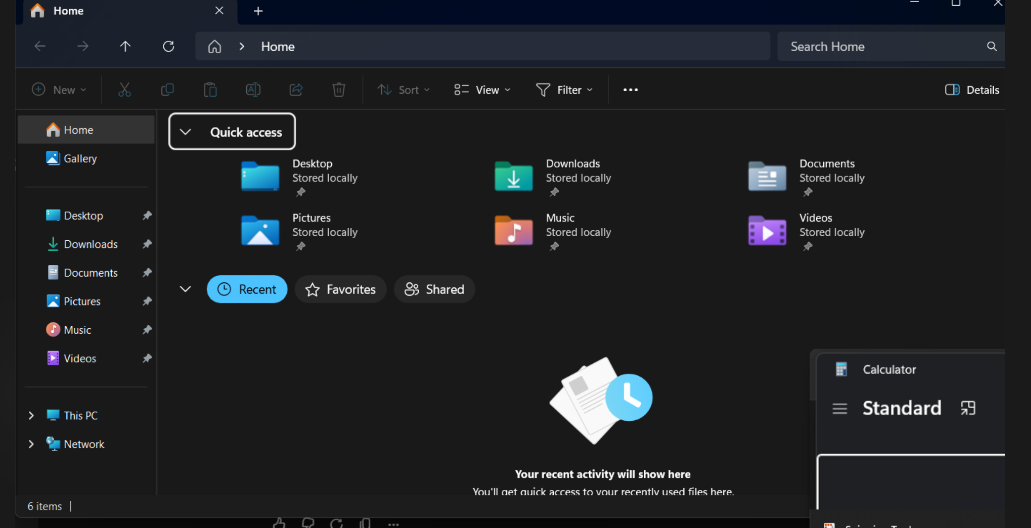Open the See more ellipsis menu
1031x528 pixels.
click(x=631, y=90)
